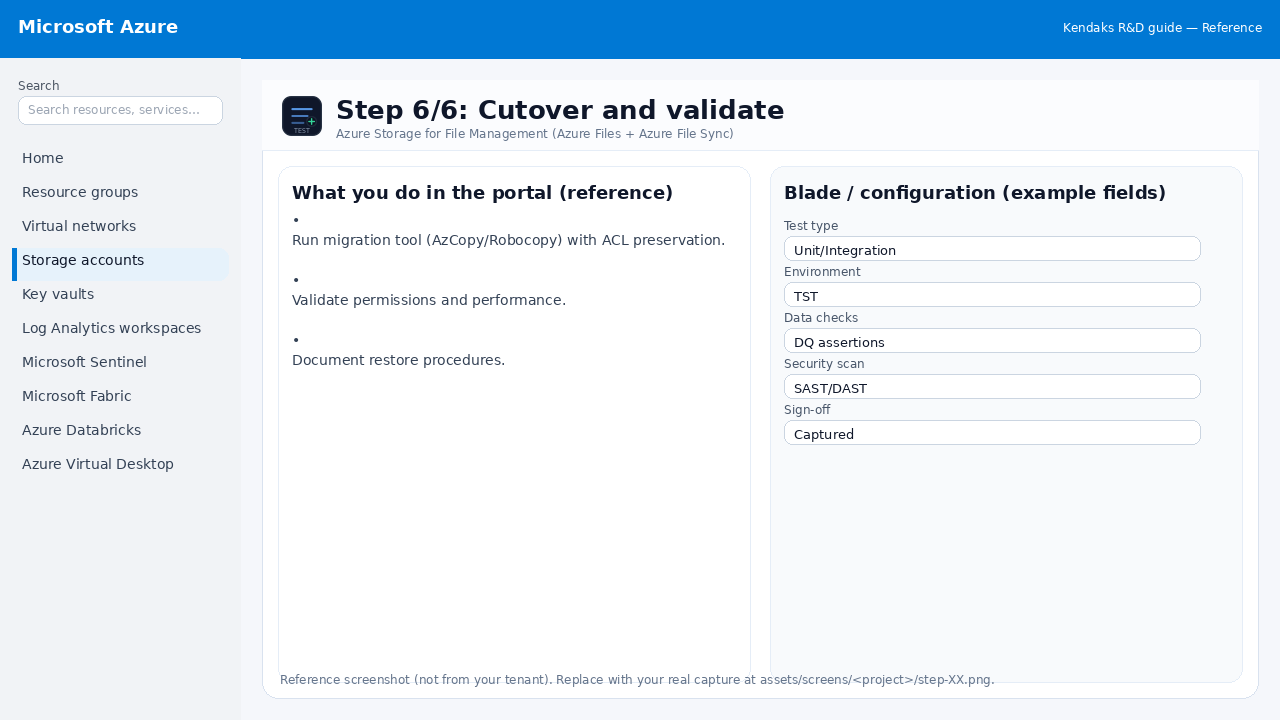1280x720 pixels.
Task: Click the Test type field Unit/Integration
Action: coord(992,248)
